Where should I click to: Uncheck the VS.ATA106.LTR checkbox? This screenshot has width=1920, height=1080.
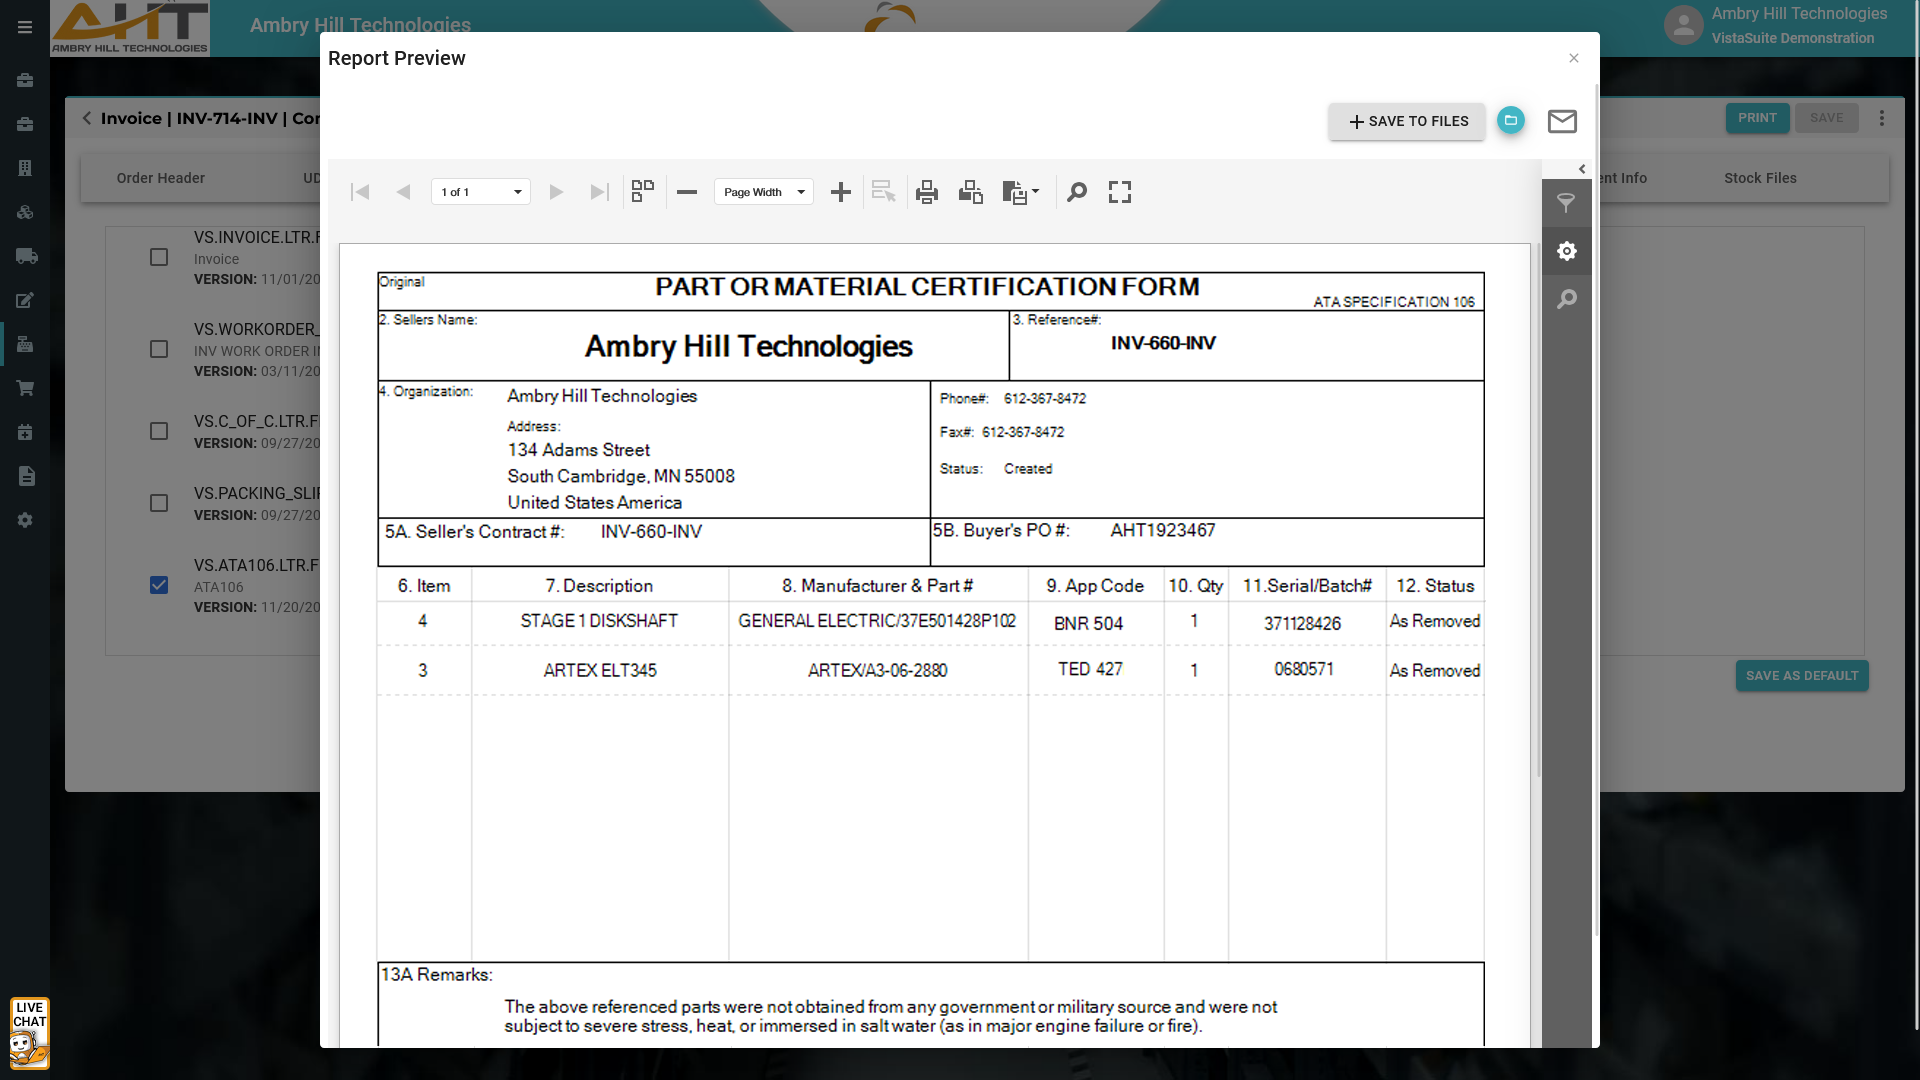tap(159, 585)
